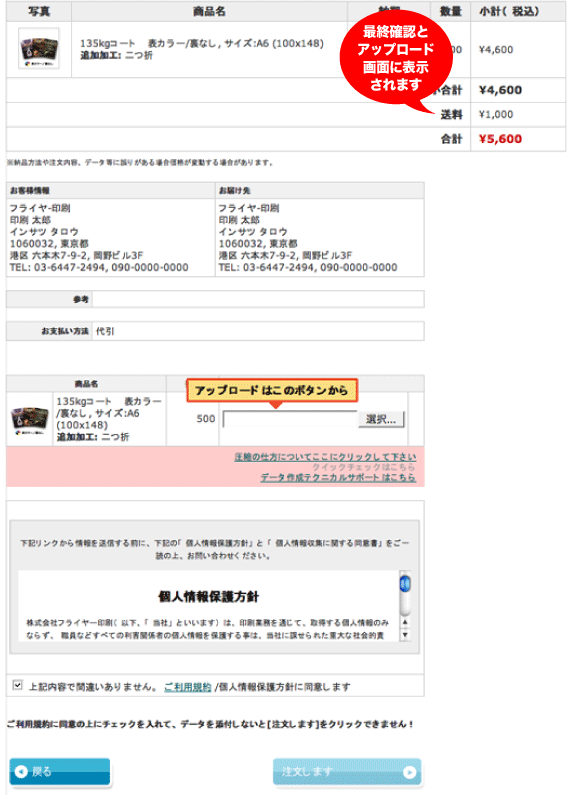Click the quantity 500 in upload row
The image size is (570, 795).
[x=206, y=419]
